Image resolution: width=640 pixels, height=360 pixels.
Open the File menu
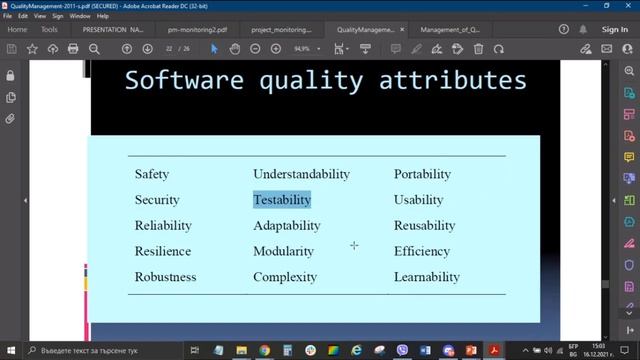click(7, 16)
